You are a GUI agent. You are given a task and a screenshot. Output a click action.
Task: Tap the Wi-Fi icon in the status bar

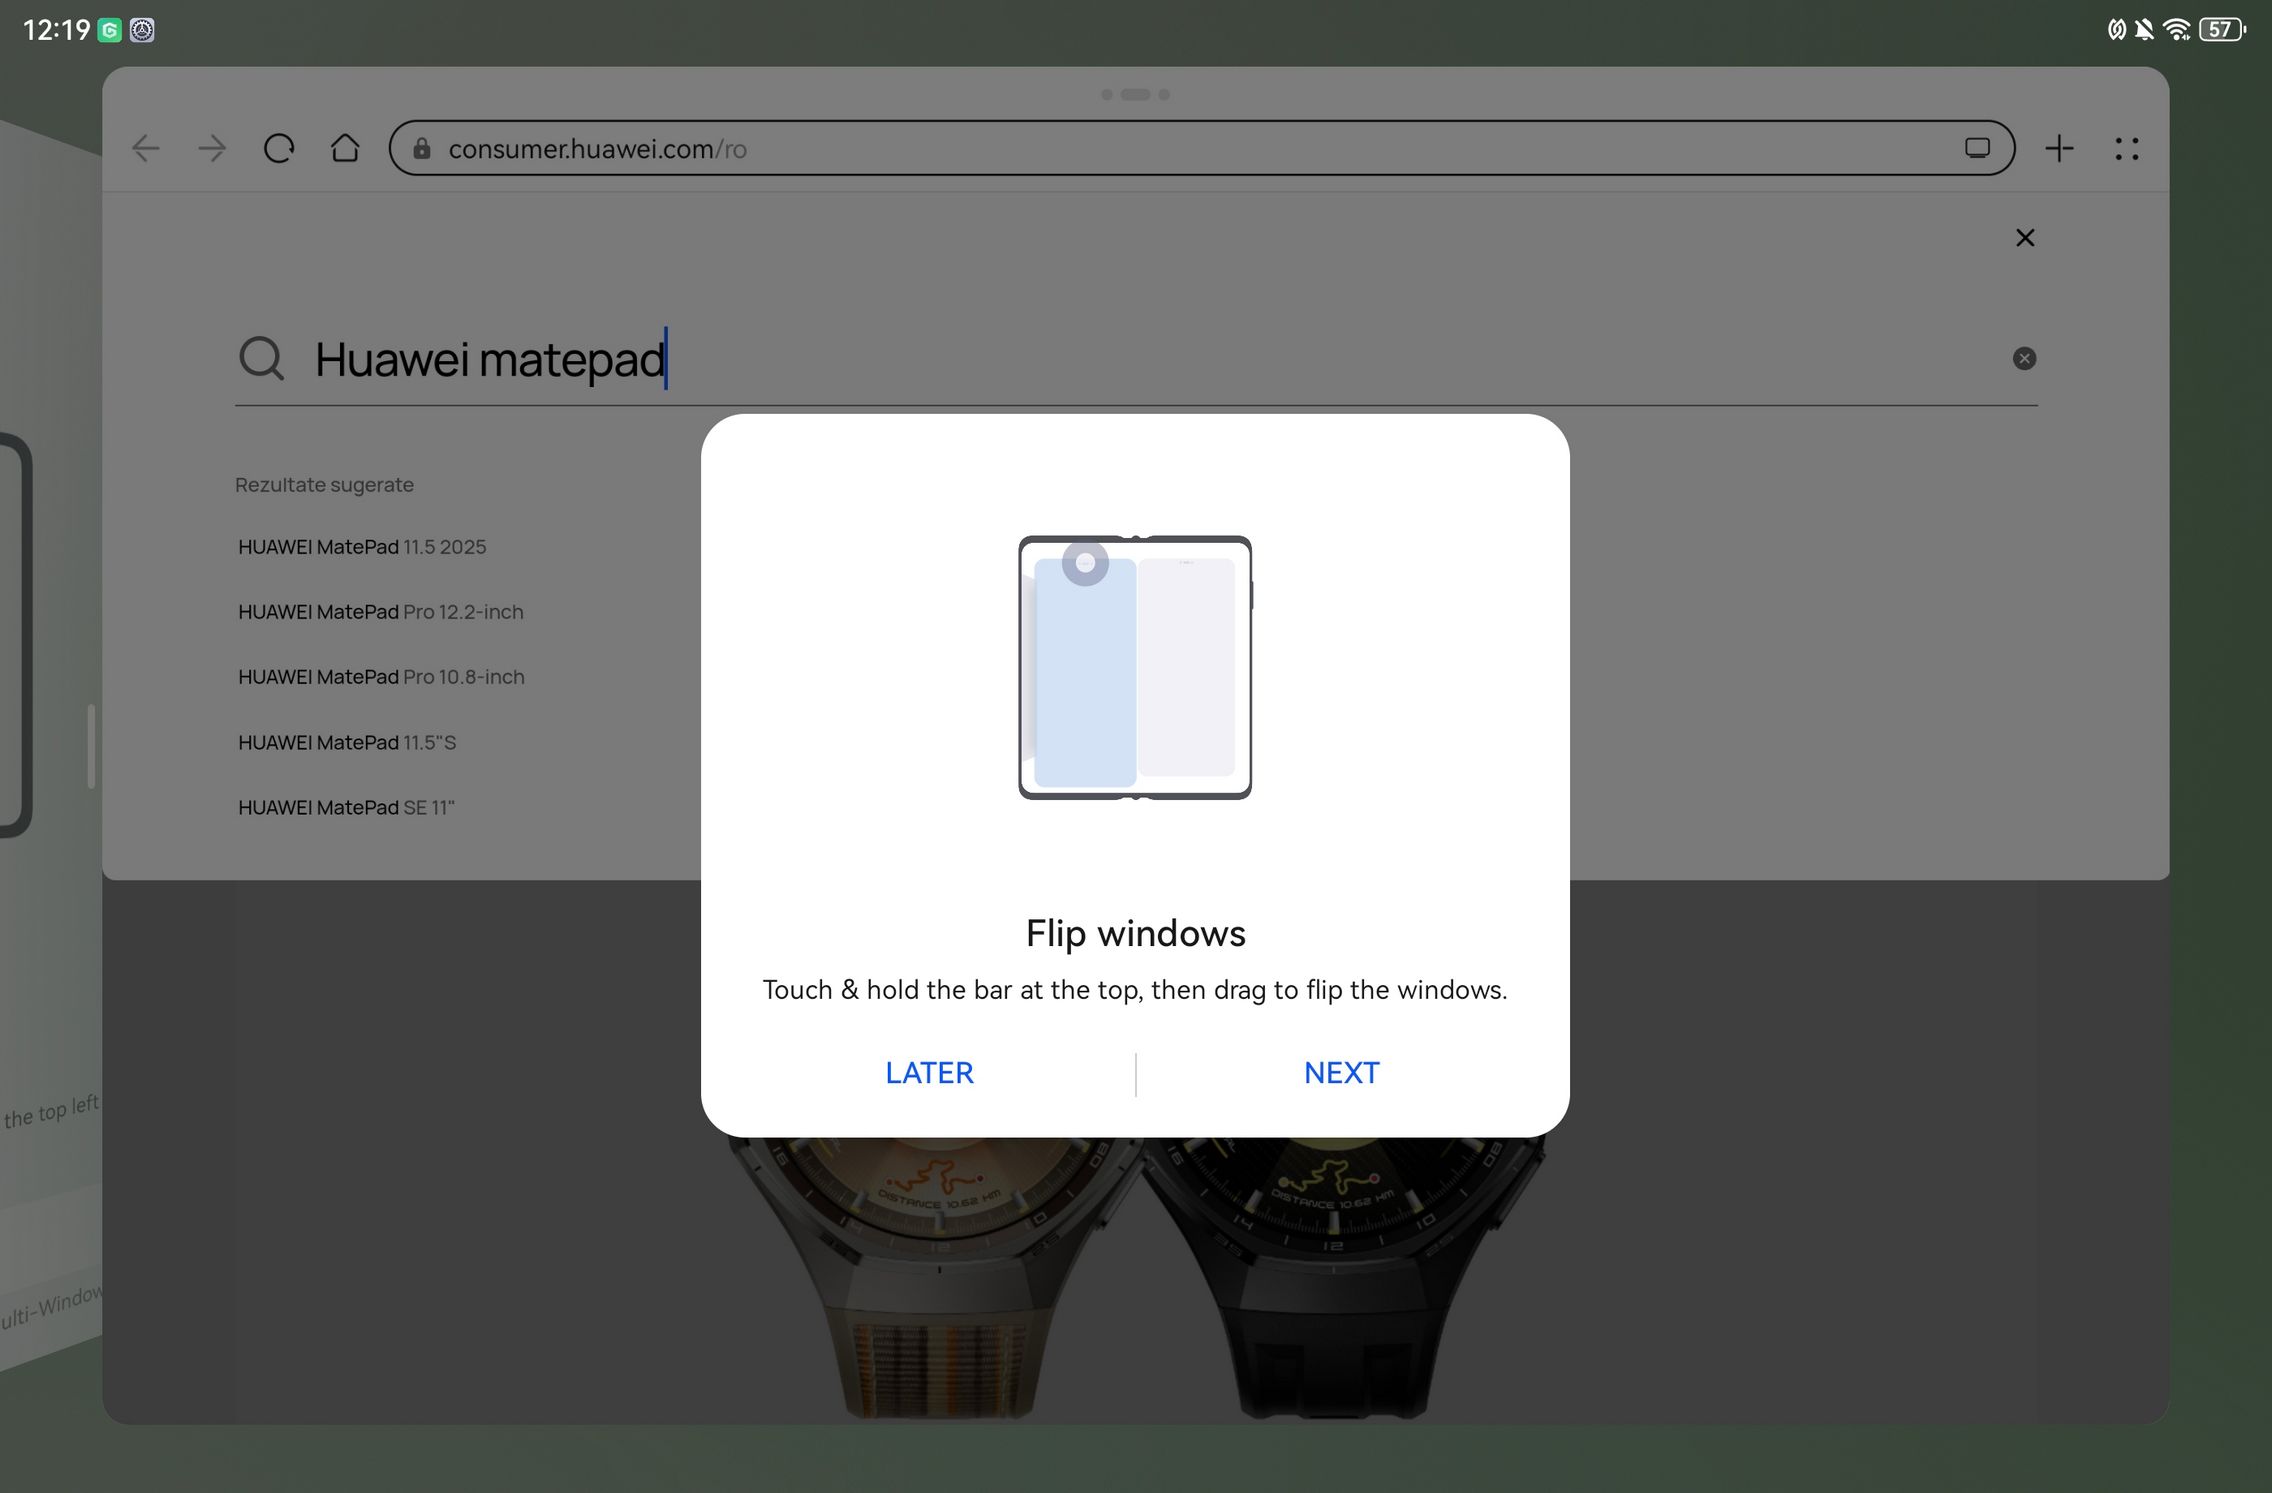(x=2176, y=30)
